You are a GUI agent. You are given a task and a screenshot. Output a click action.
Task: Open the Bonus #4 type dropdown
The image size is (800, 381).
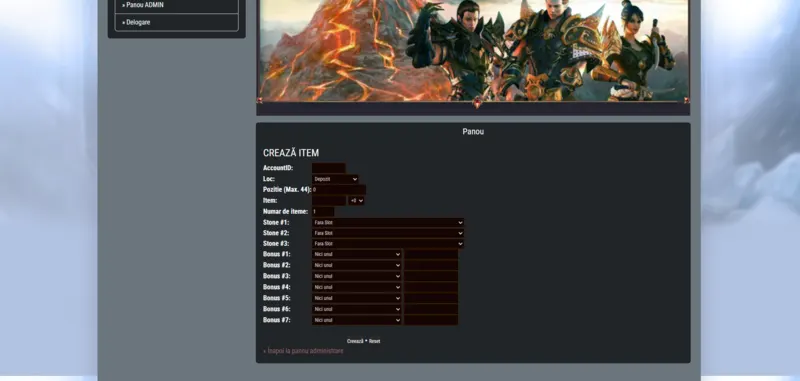tap(357, 287)
